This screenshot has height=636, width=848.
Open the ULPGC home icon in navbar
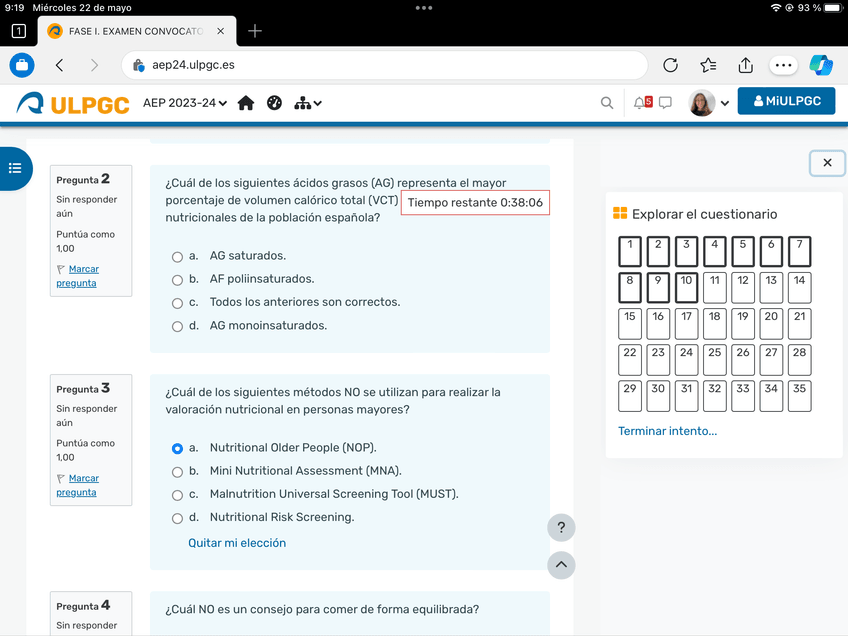click(245, 102)
